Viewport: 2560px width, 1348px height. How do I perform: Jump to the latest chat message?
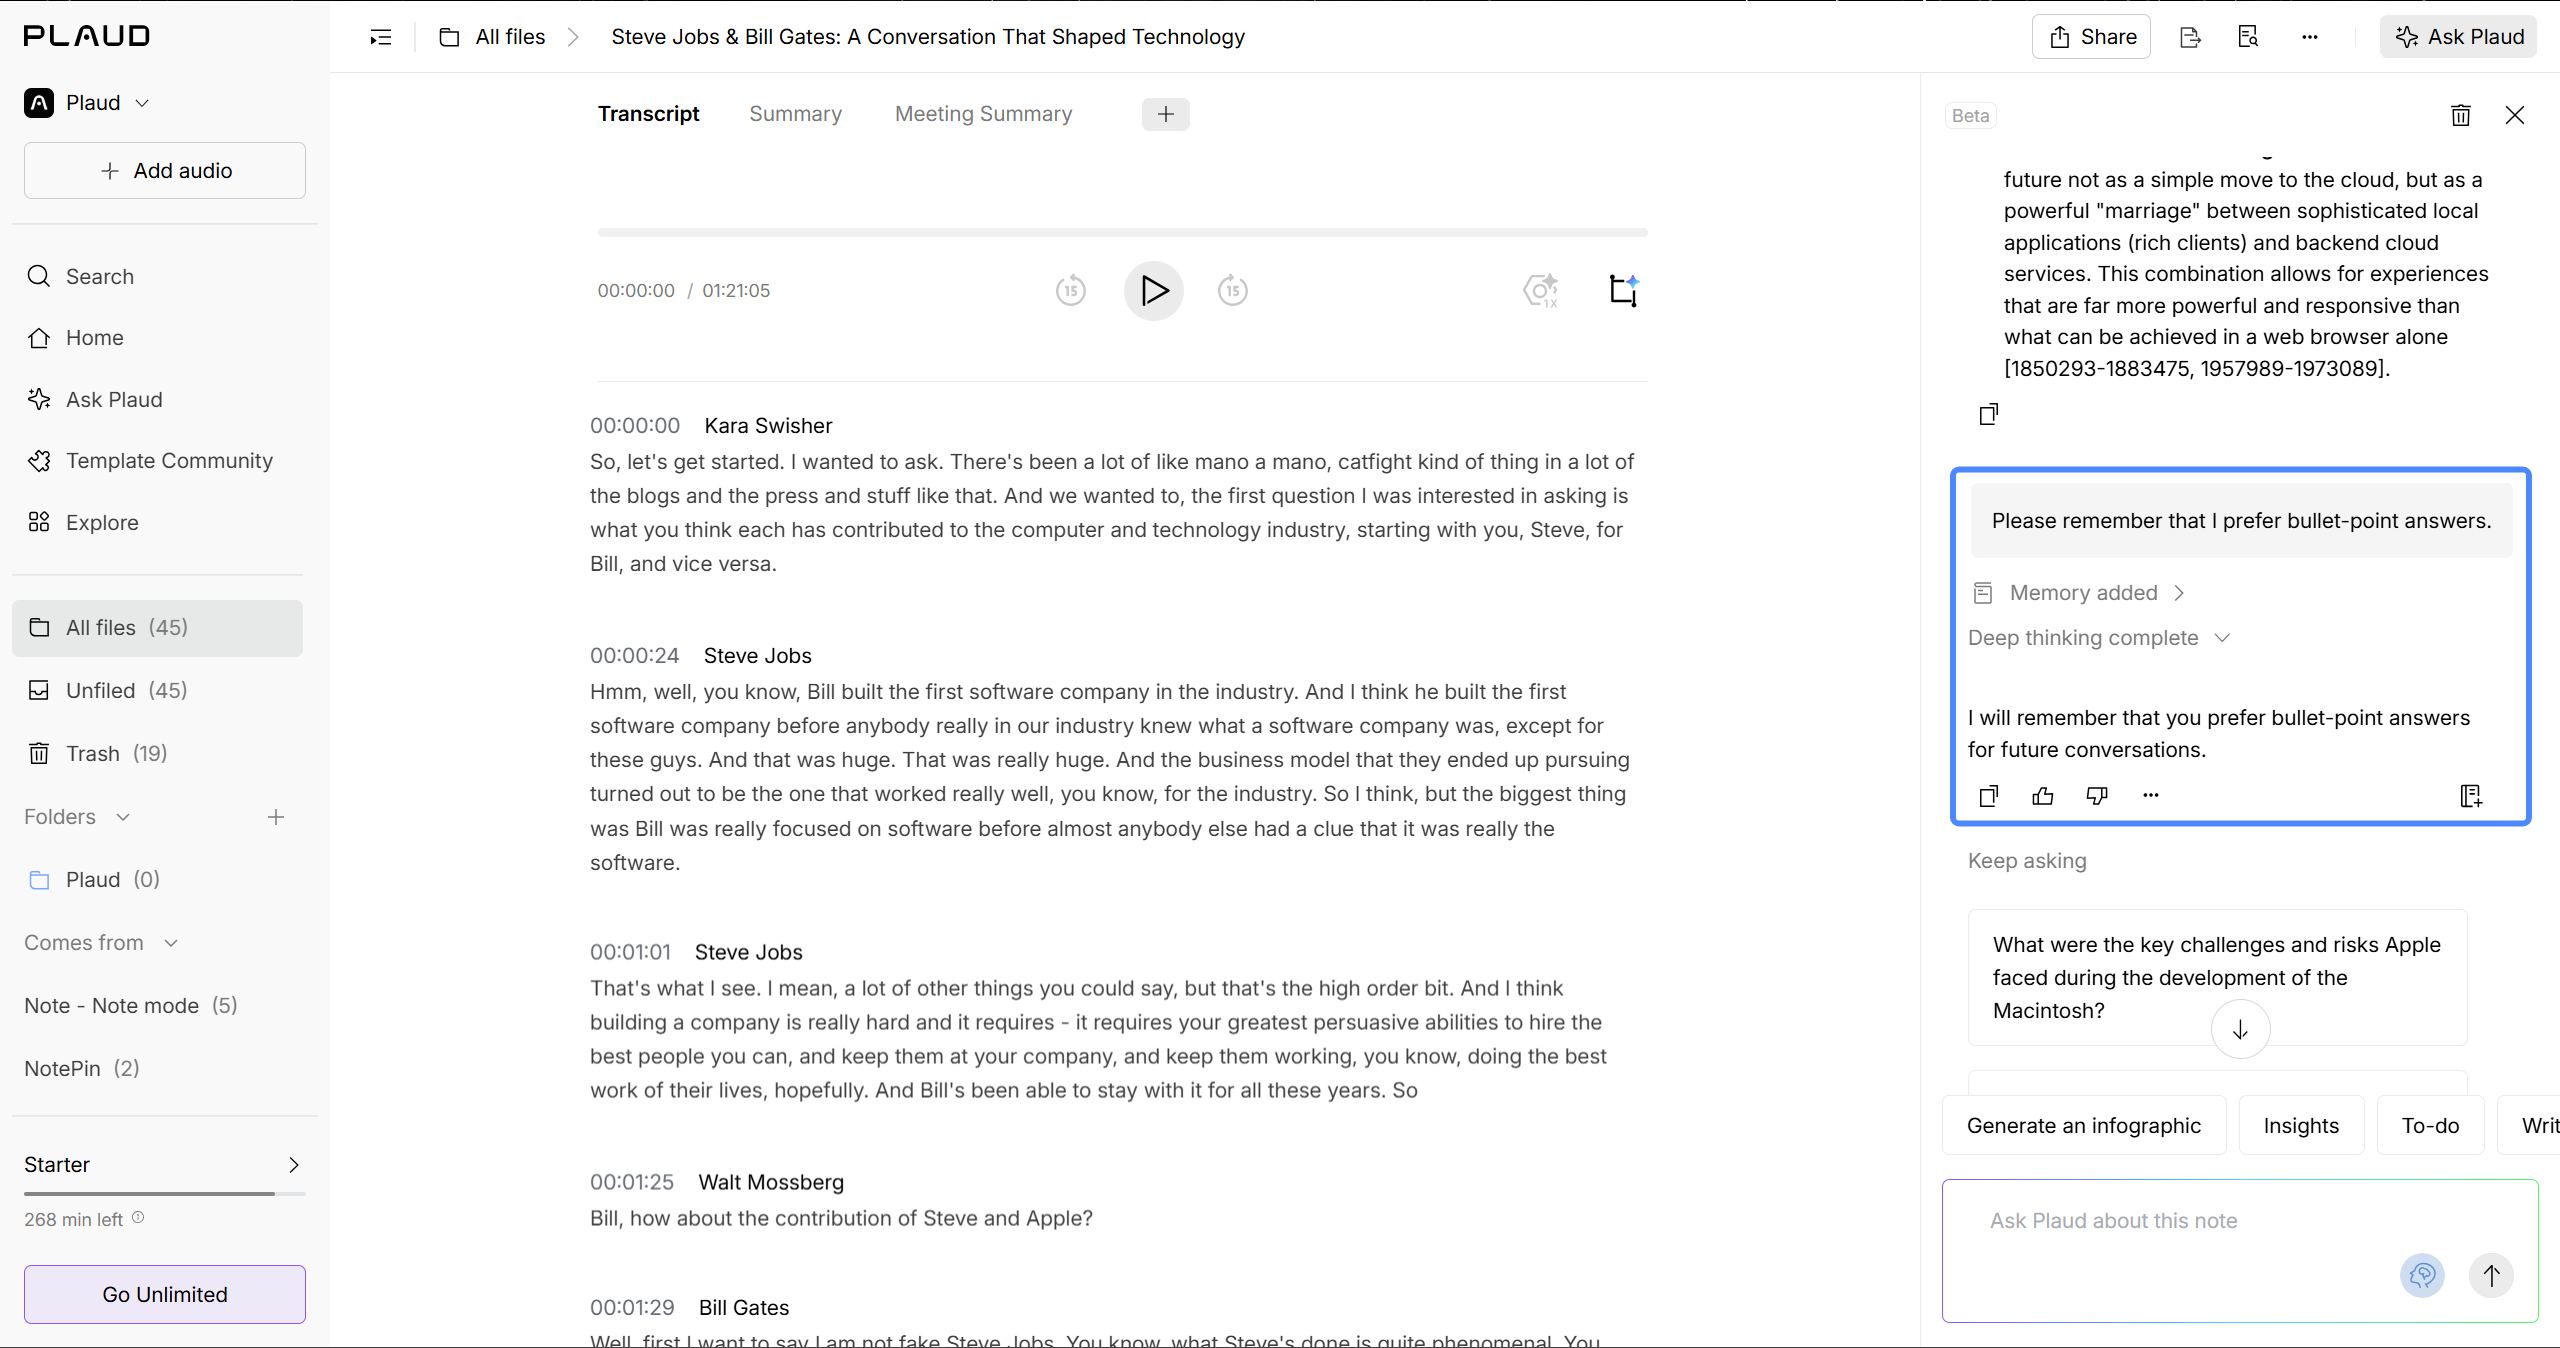pos(2241,1030)
